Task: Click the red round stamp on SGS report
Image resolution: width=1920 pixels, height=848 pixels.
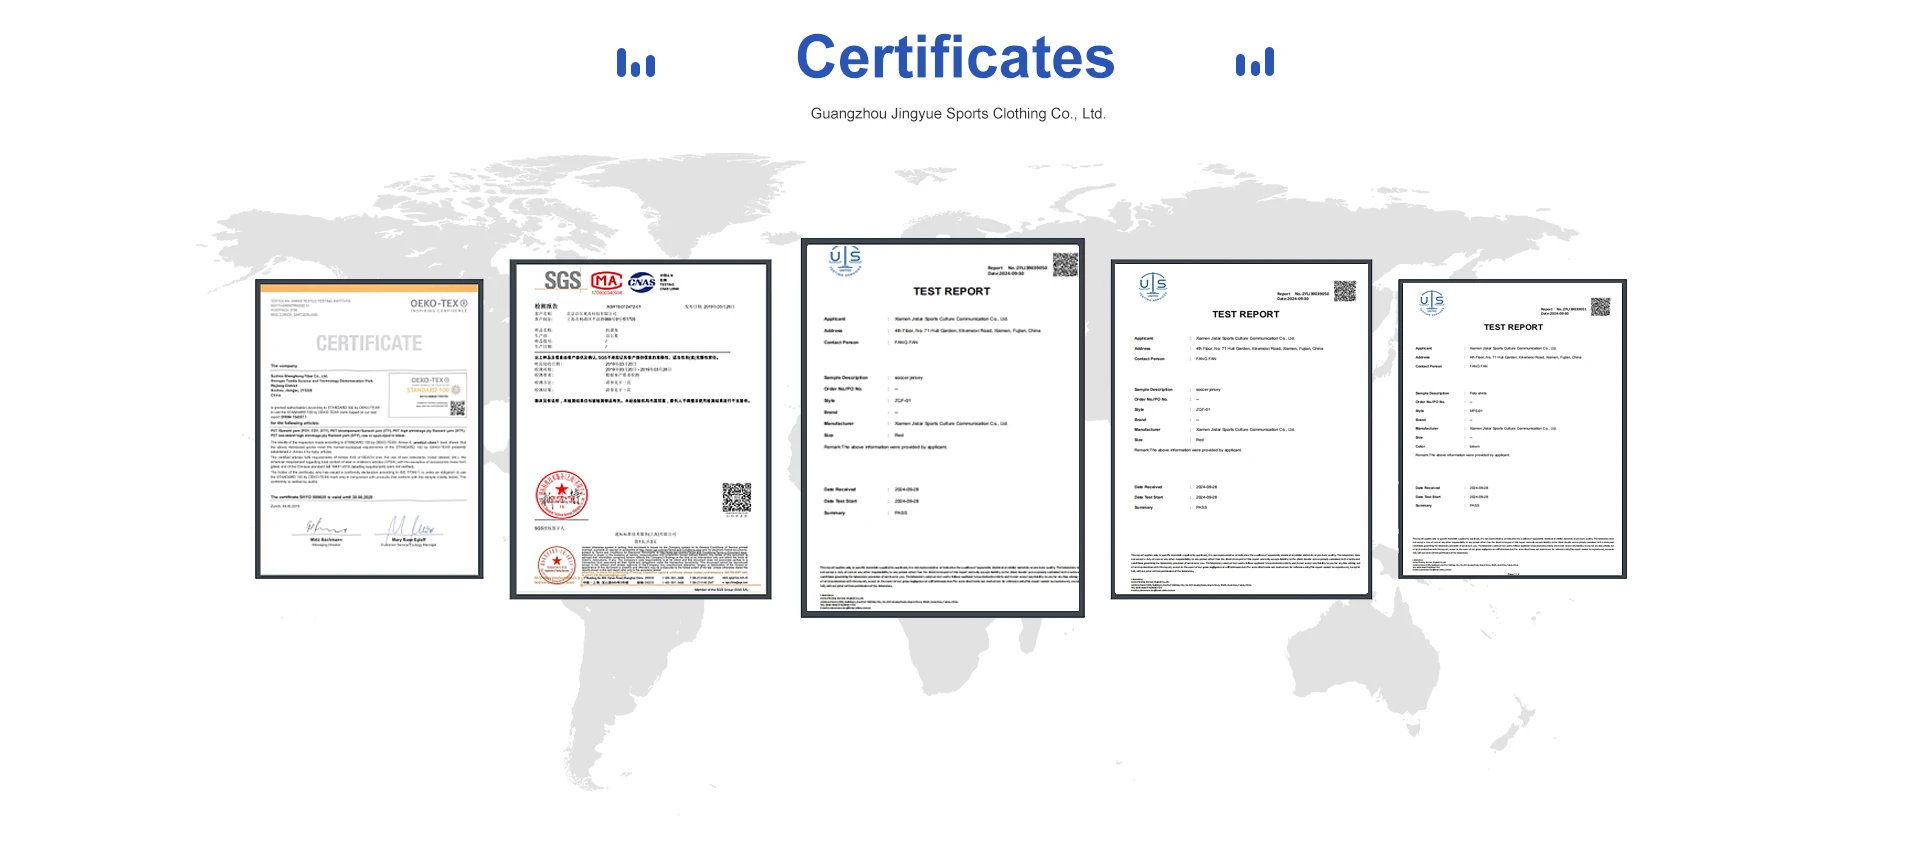Action: [562, 495]
